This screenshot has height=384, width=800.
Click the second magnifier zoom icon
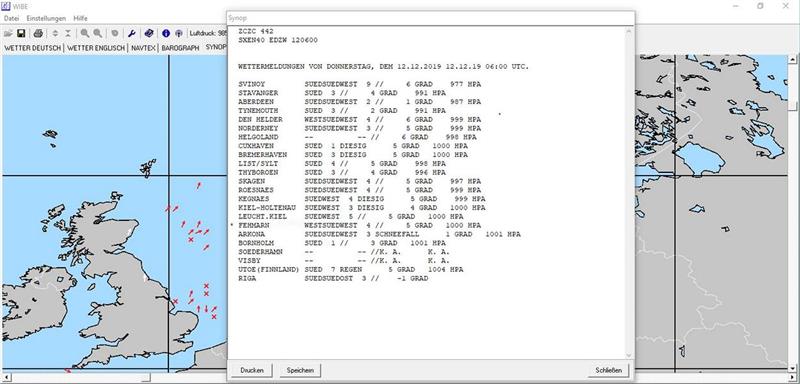[97, 33]
